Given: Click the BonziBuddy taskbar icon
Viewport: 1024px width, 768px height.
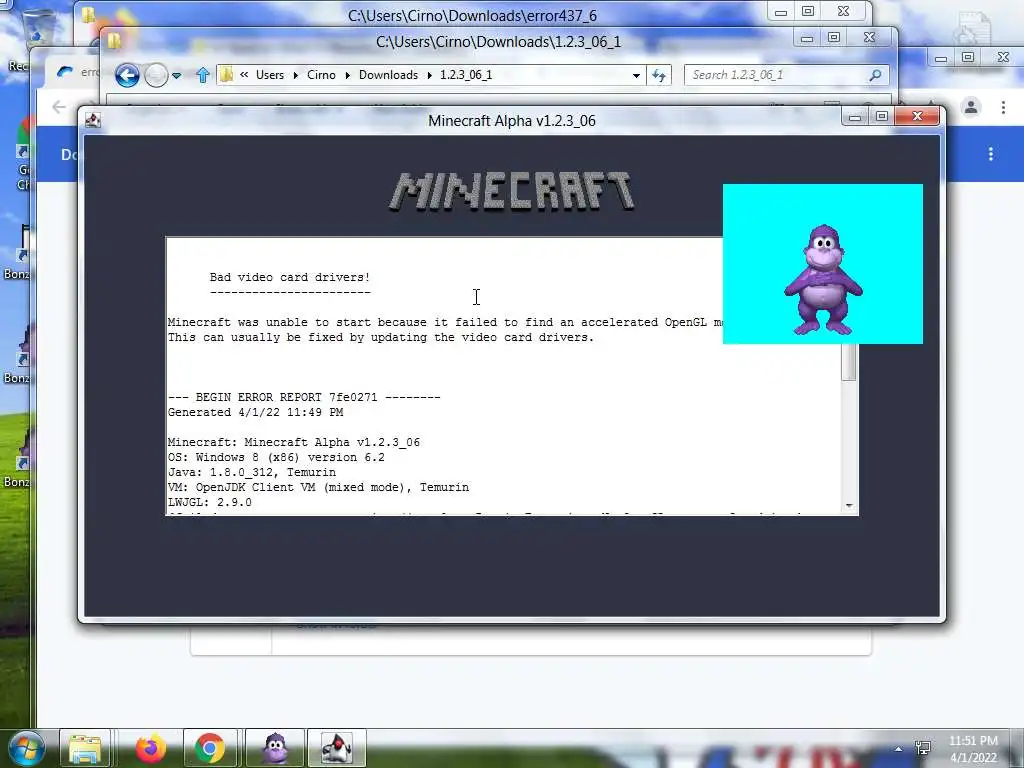Looking at the screenshot, I should 276,748.
